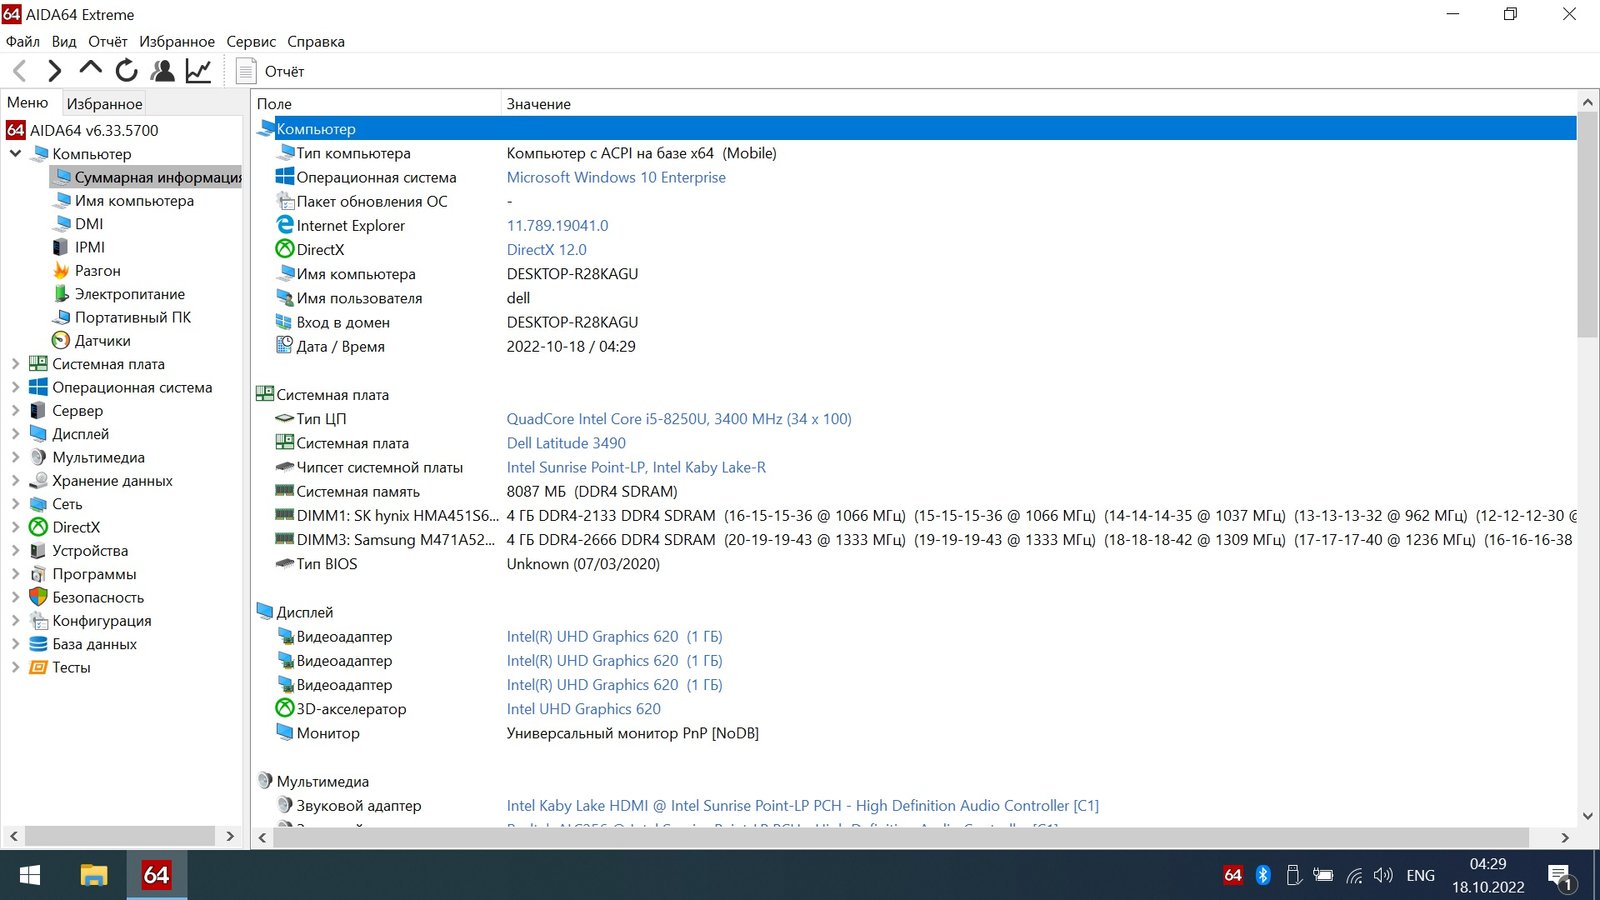Select the highlighted Компьютер section row
The image size is (1600, 900).
point(915,128)
